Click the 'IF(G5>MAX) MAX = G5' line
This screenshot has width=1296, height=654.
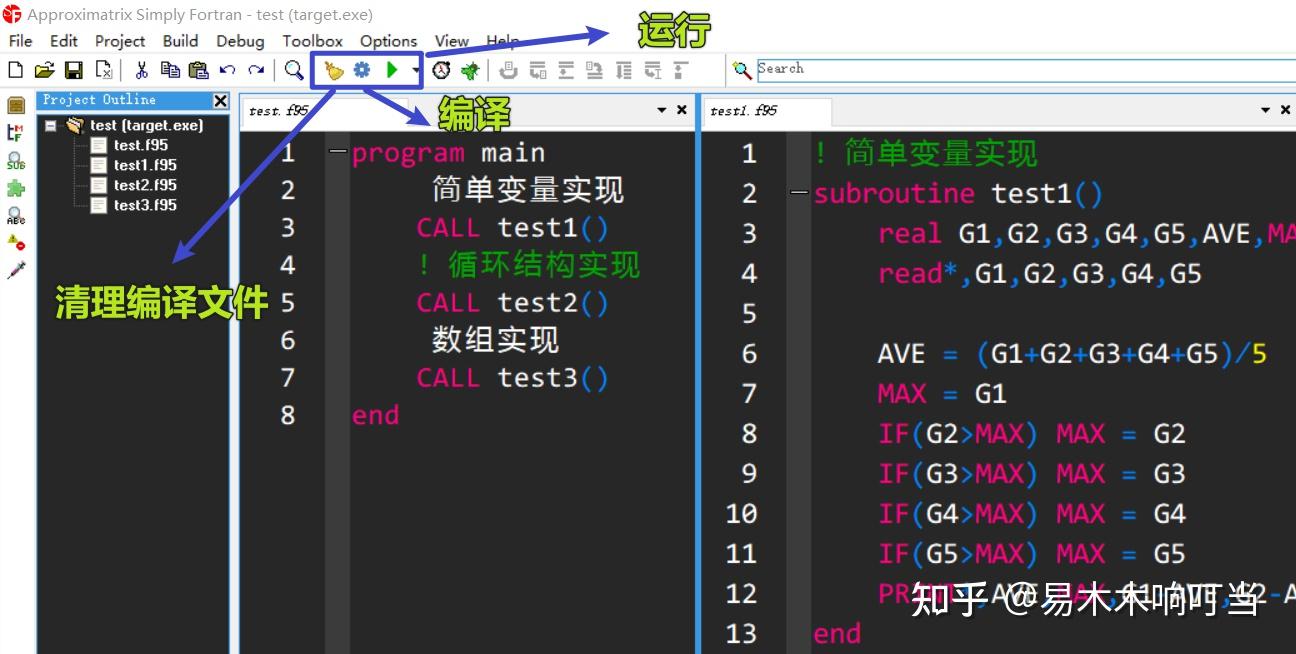(1031, 553)
